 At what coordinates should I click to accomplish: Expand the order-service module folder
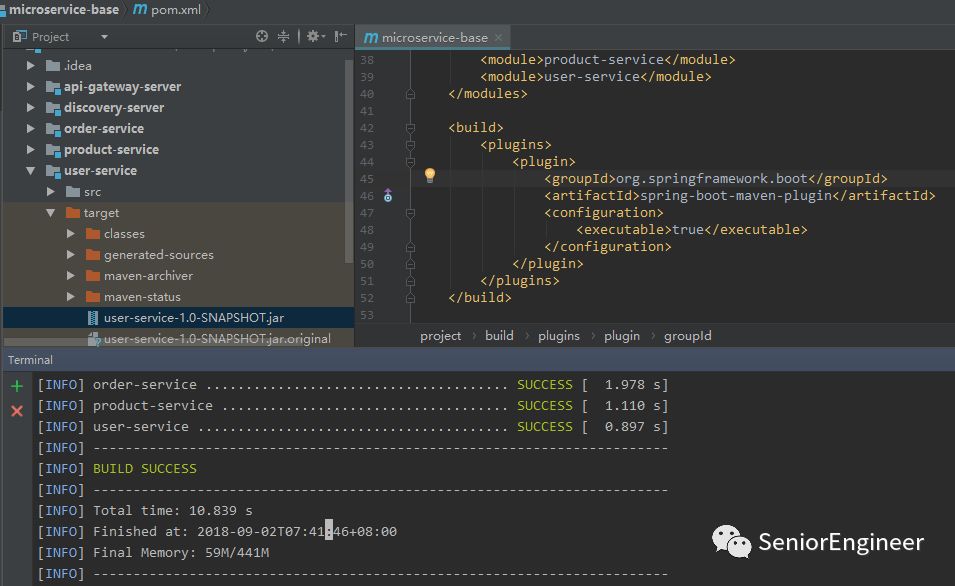31,129
